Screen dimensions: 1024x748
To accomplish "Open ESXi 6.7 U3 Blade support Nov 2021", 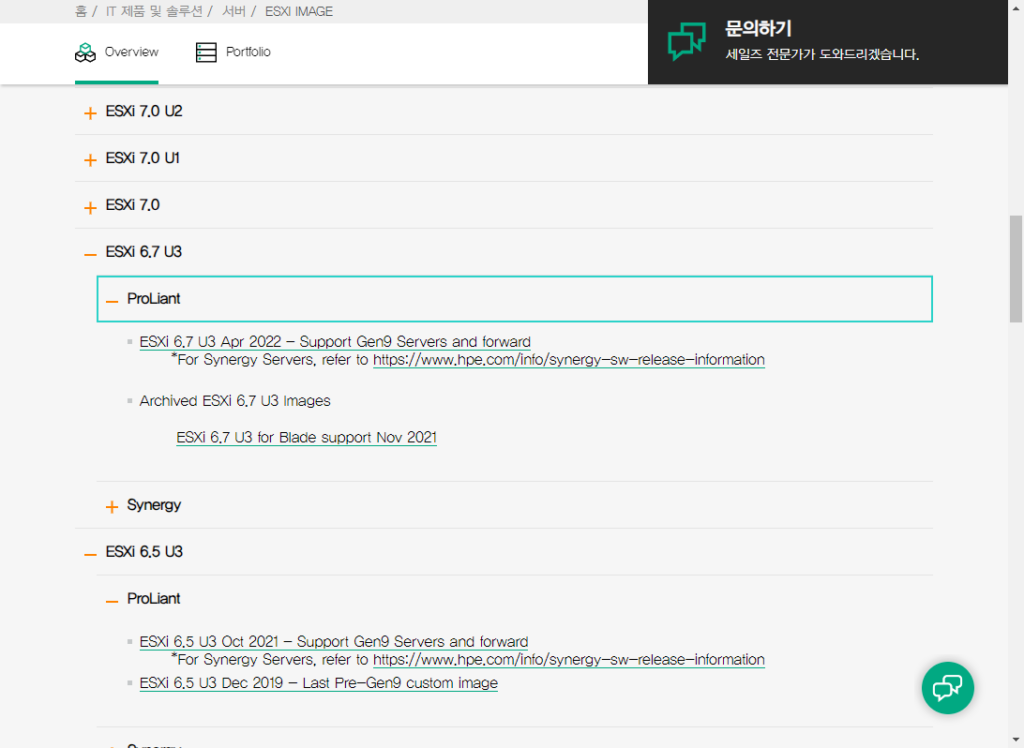I will point(306,438).
